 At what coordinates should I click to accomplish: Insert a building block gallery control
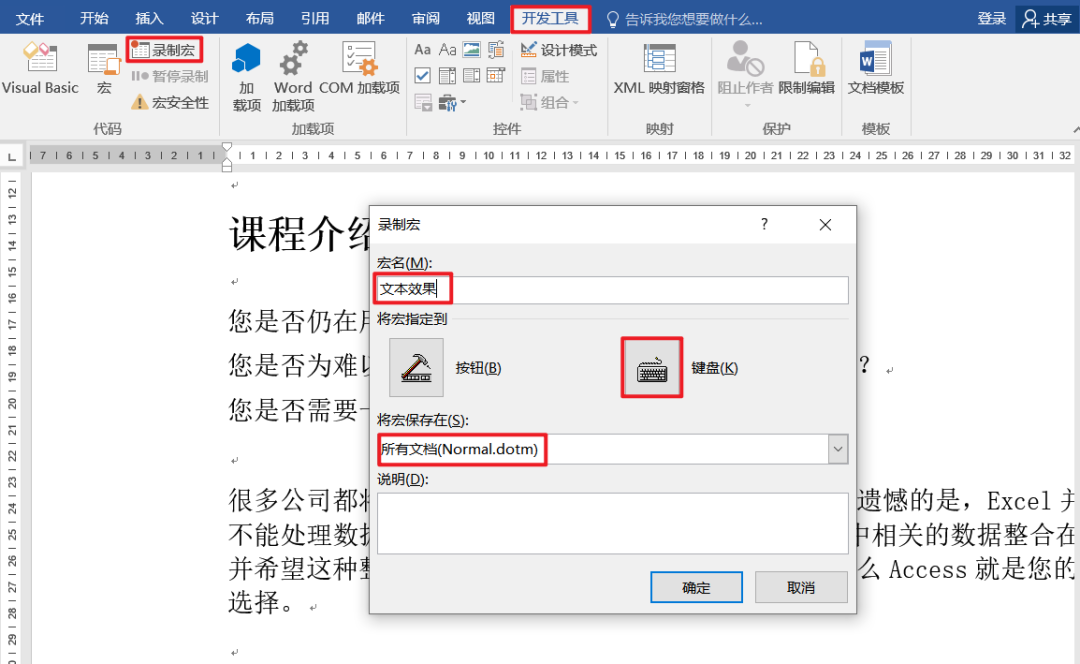(x=496, y=50)
